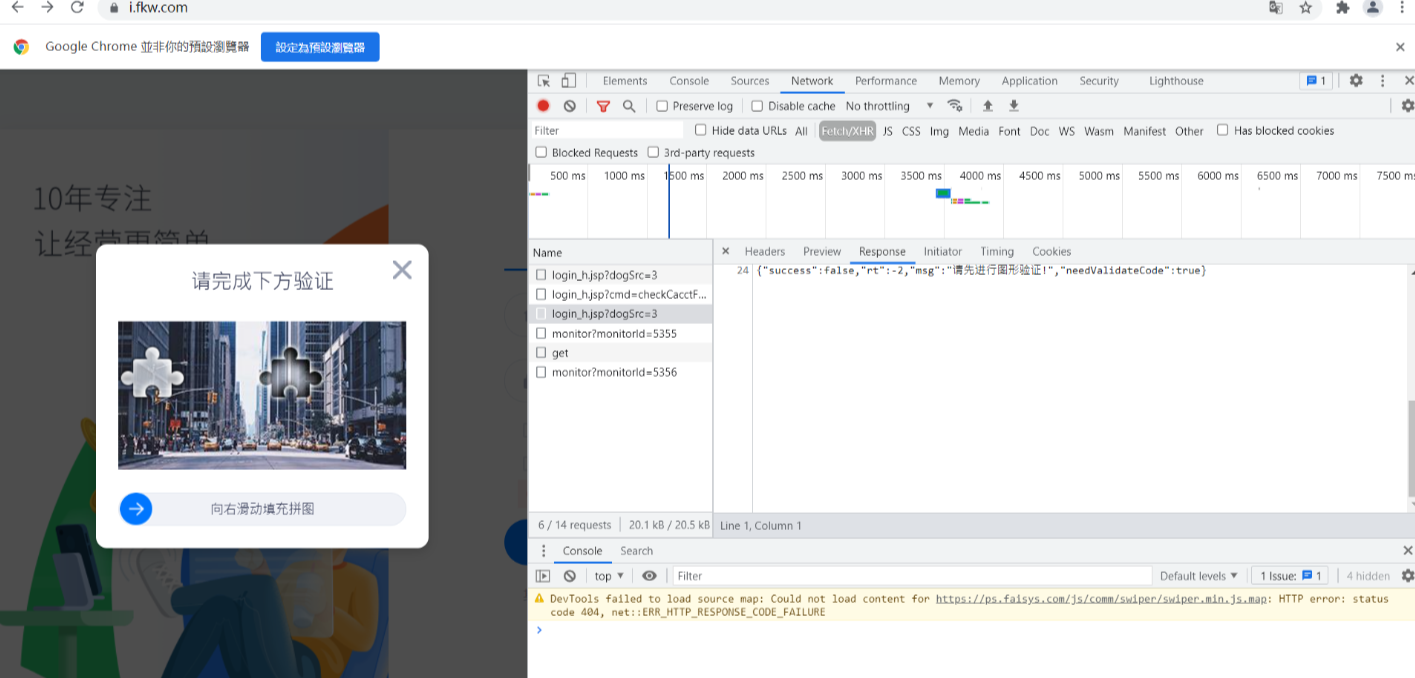This screenshot has height=678, width=1415.
Task: Open network search magnifier
Action: click(x=629, y=106)
